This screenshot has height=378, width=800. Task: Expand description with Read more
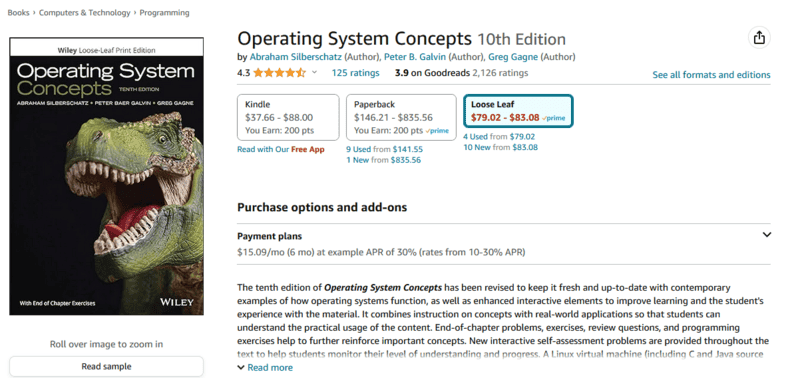[265, 367]
